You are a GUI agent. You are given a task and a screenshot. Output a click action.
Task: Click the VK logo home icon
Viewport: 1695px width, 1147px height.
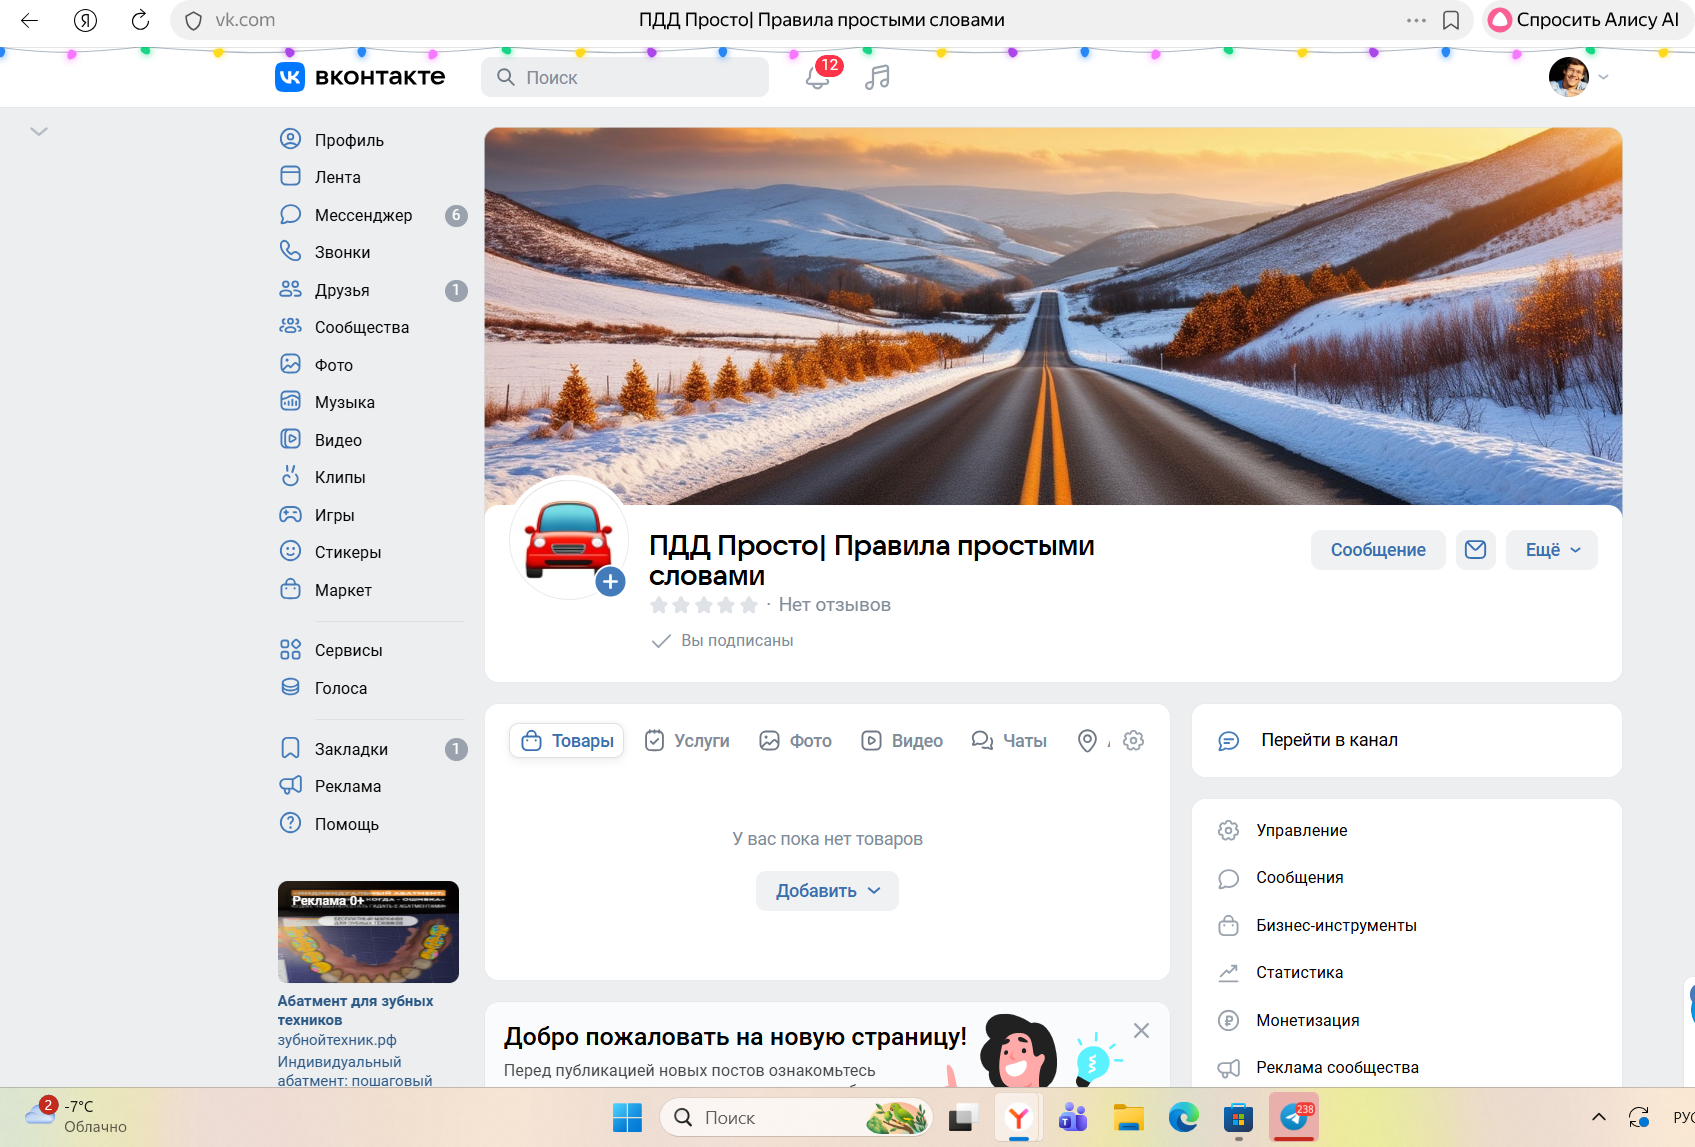290,77
